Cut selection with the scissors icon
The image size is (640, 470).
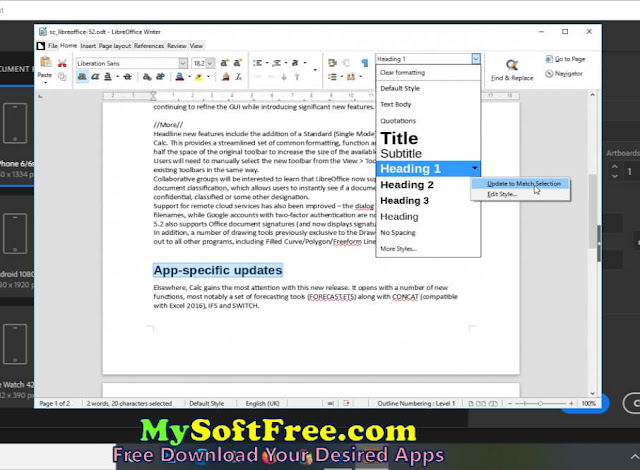(x=62, y=63)
